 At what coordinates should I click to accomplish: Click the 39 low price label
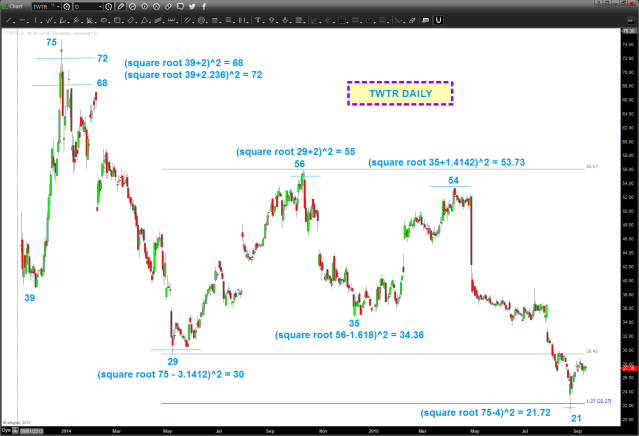29,298
